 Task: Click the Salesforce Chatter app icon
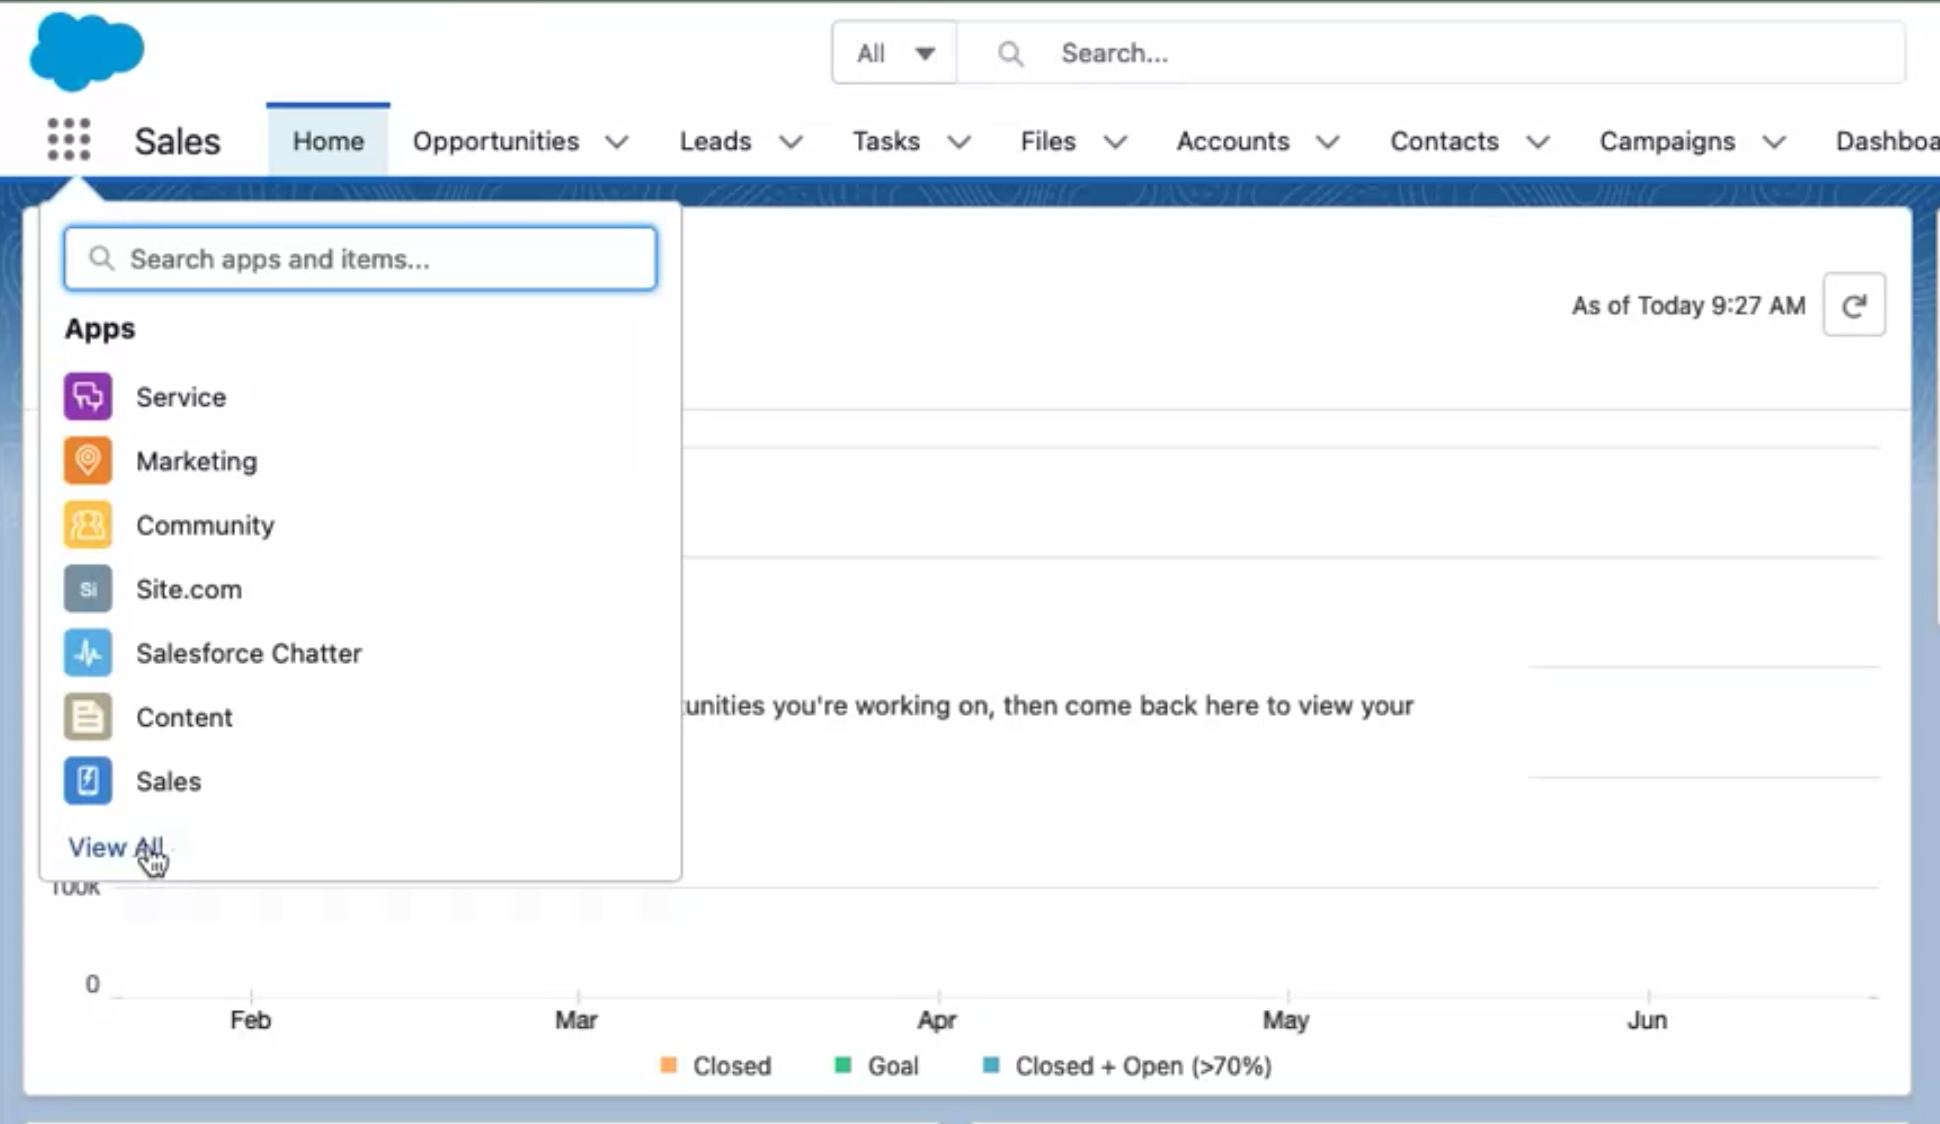click(x=88, y=653)
